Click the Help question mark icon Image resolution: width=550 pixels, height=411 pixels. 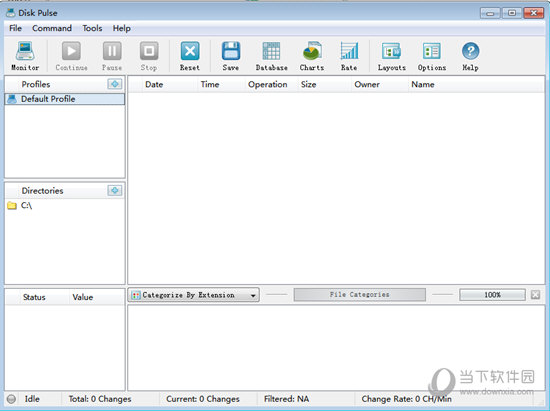(470, 51)
